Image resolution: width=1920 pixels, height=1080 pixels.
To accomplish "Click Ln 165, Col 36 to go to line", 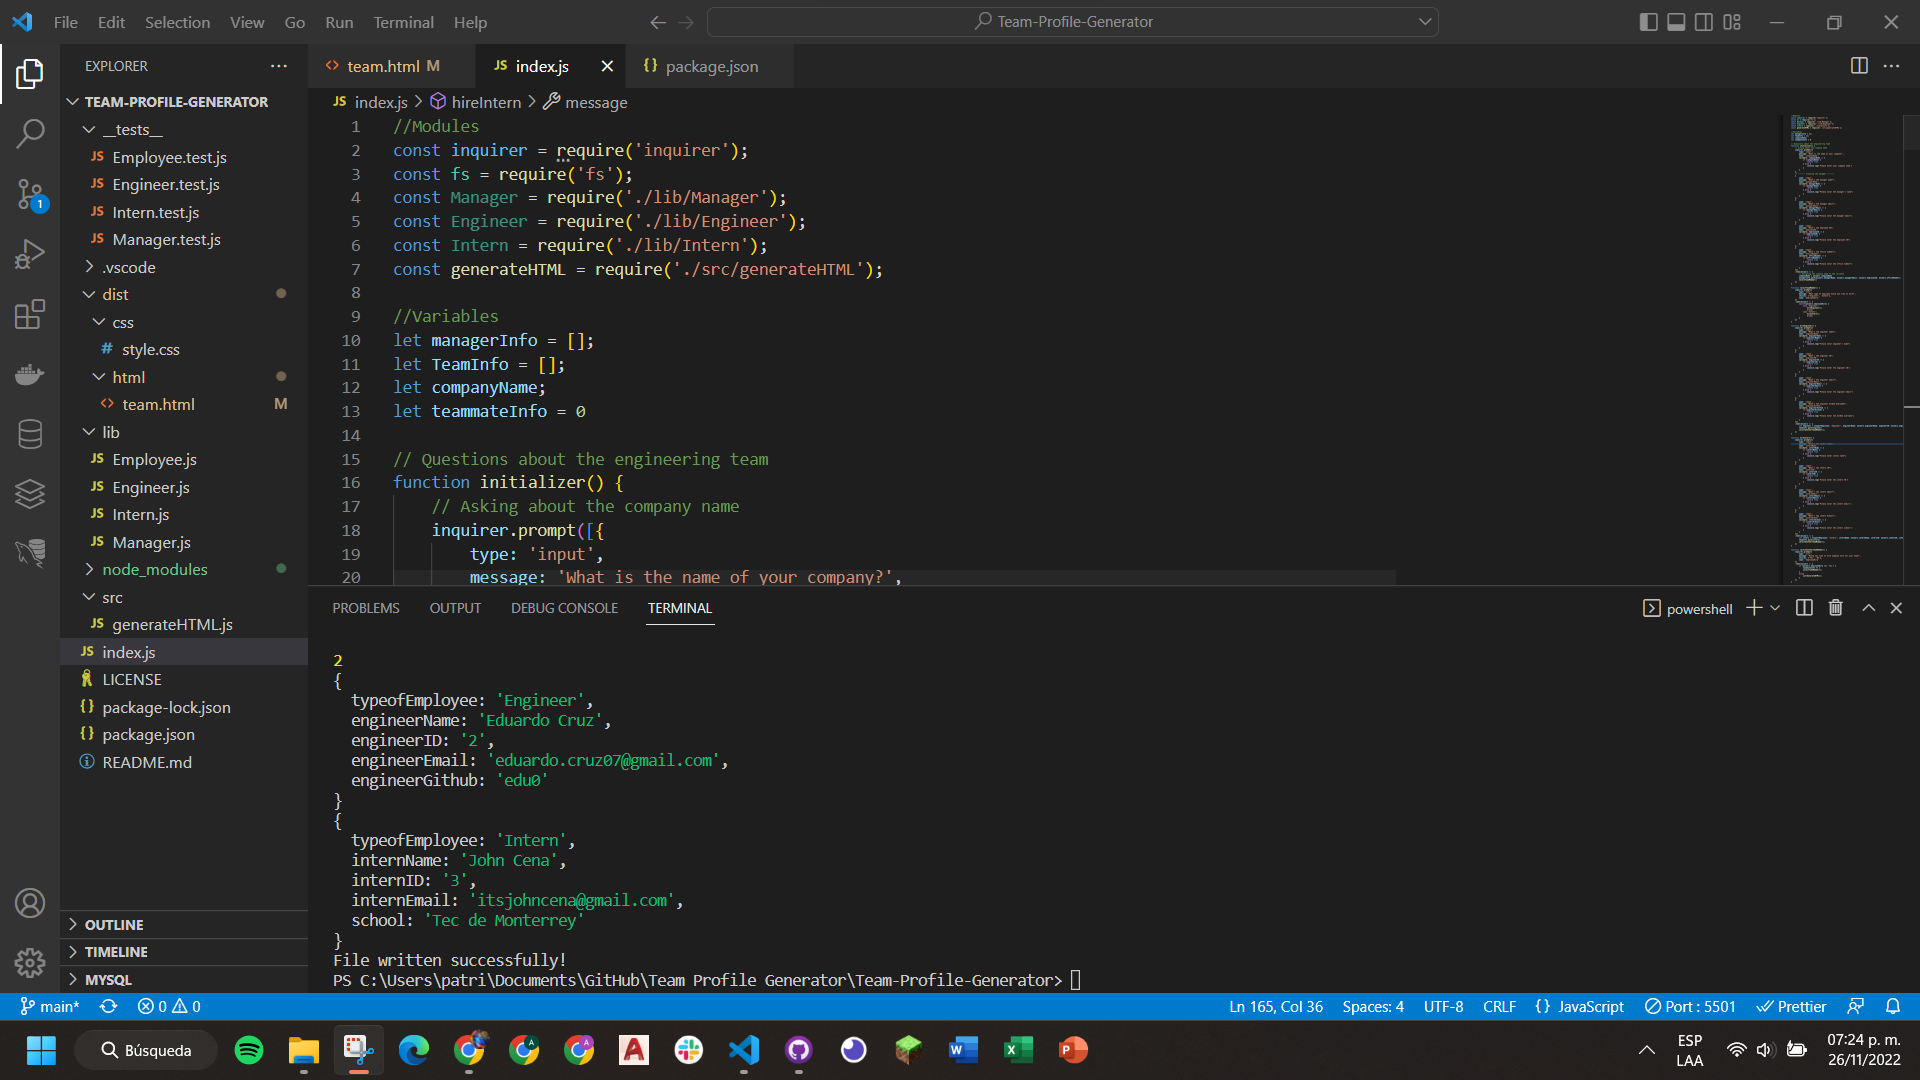I will 1275,1006.
